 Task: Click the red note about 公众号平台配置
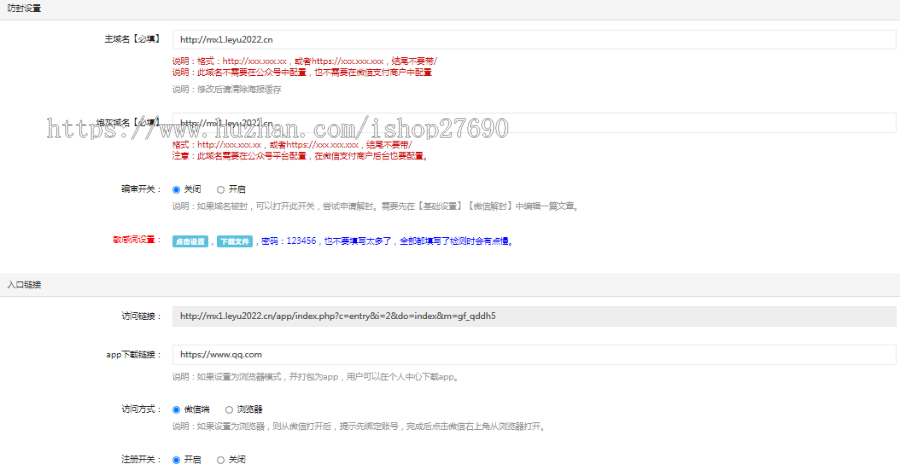point(301,156)
